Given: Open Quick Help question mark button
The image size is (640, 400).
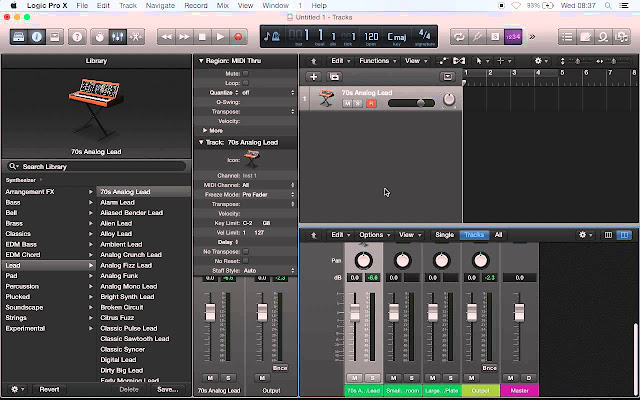Looking at the screenshot, I should click(x=77, y=37).
